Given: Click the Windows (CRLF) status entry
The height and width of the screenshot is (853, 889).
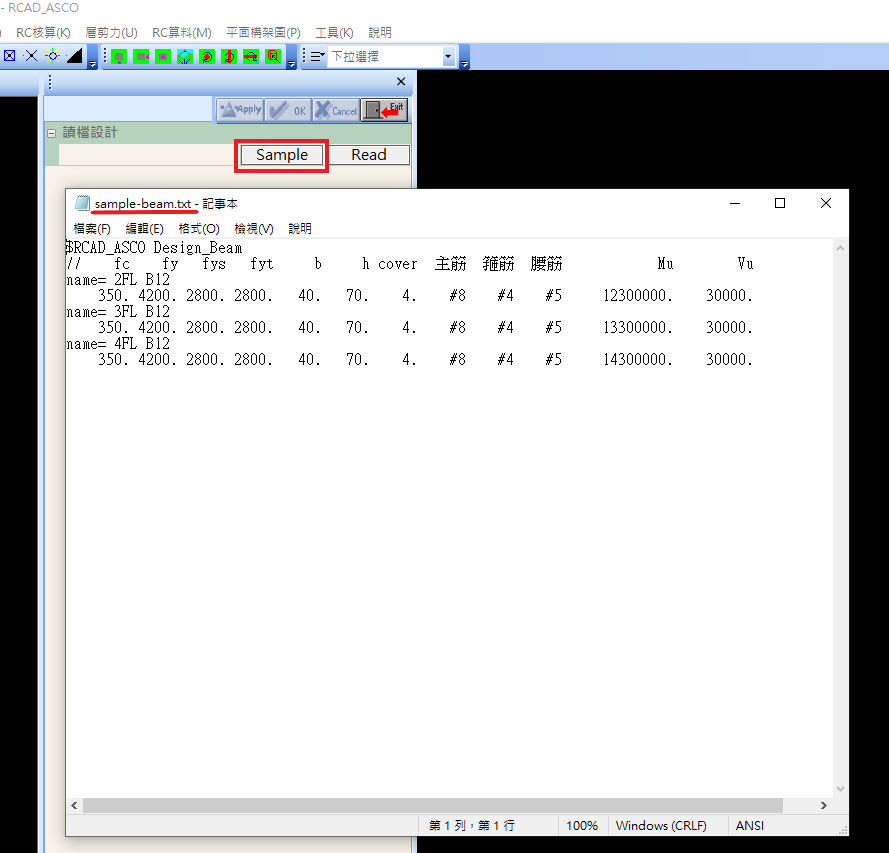Looking at the screenshot, I should click(661, 826).
